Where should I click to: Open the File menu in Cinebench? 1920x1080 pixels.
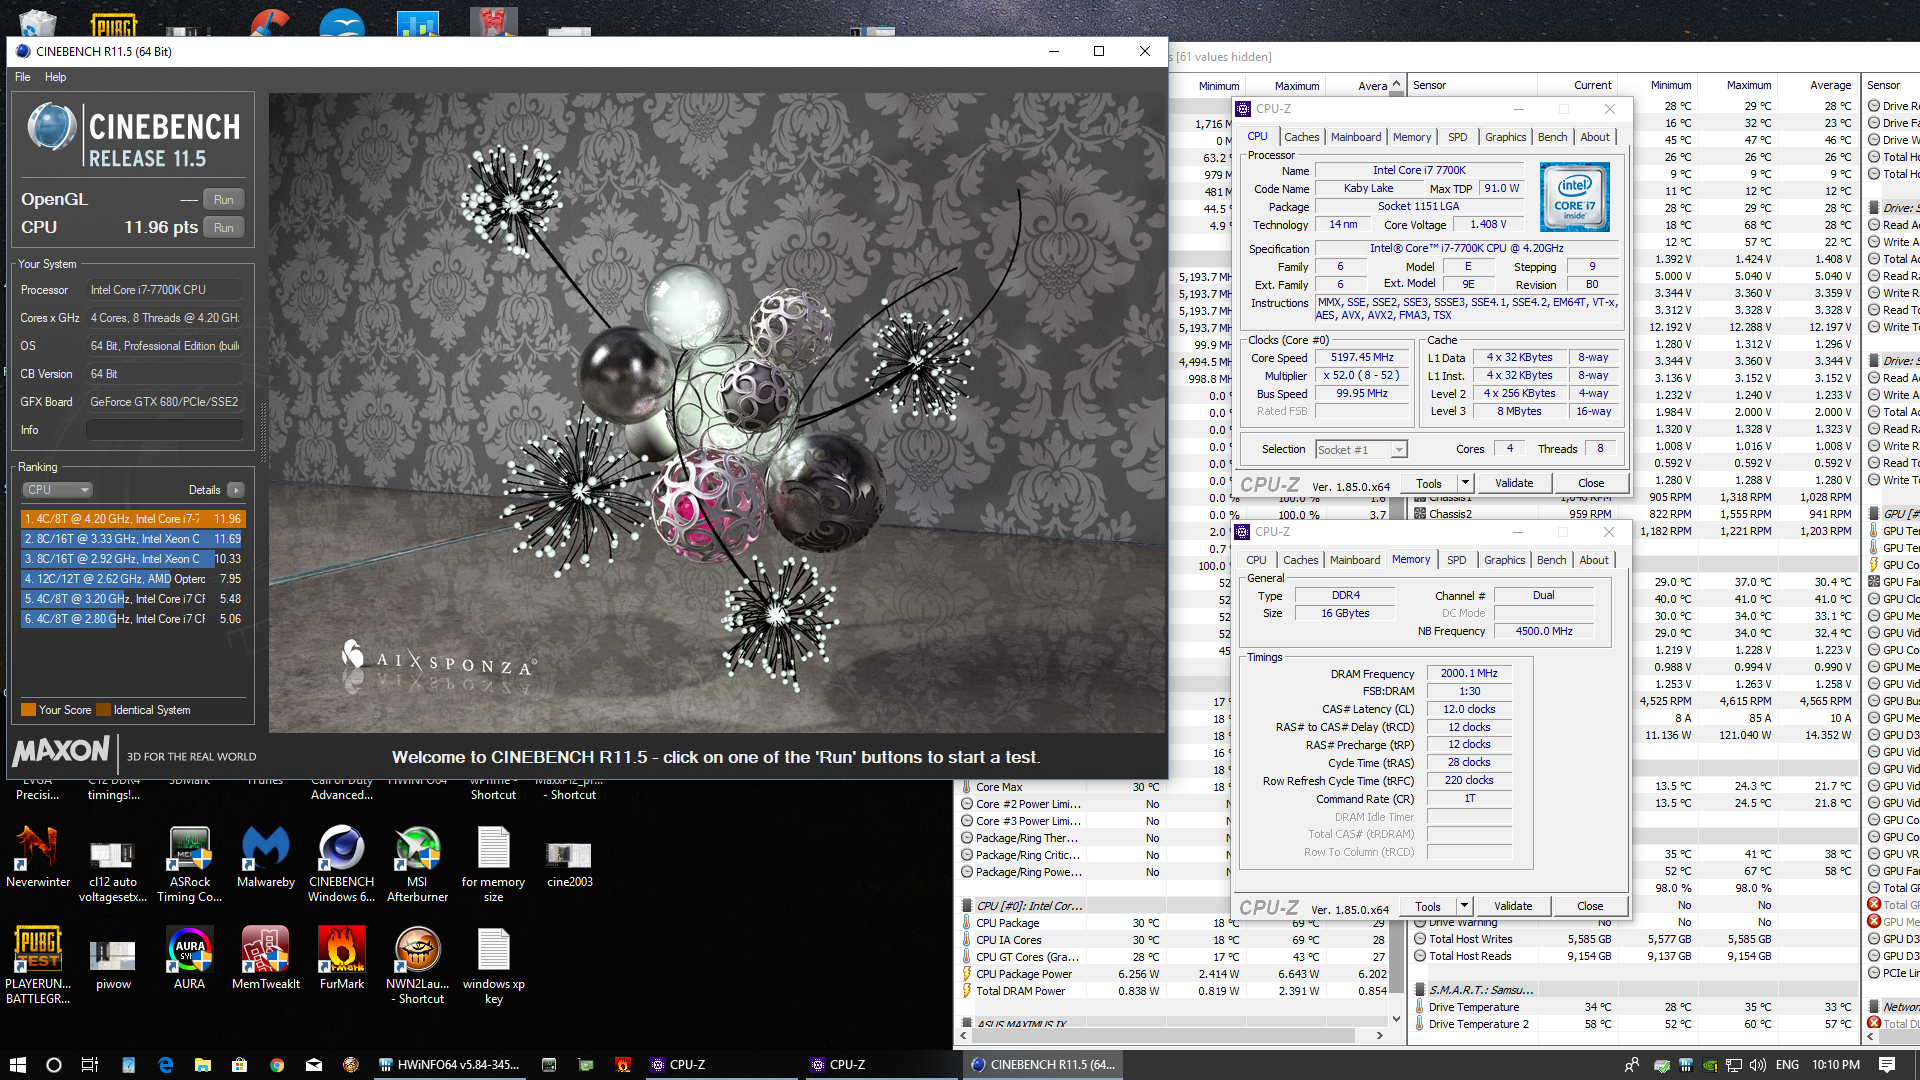point(22,77)
